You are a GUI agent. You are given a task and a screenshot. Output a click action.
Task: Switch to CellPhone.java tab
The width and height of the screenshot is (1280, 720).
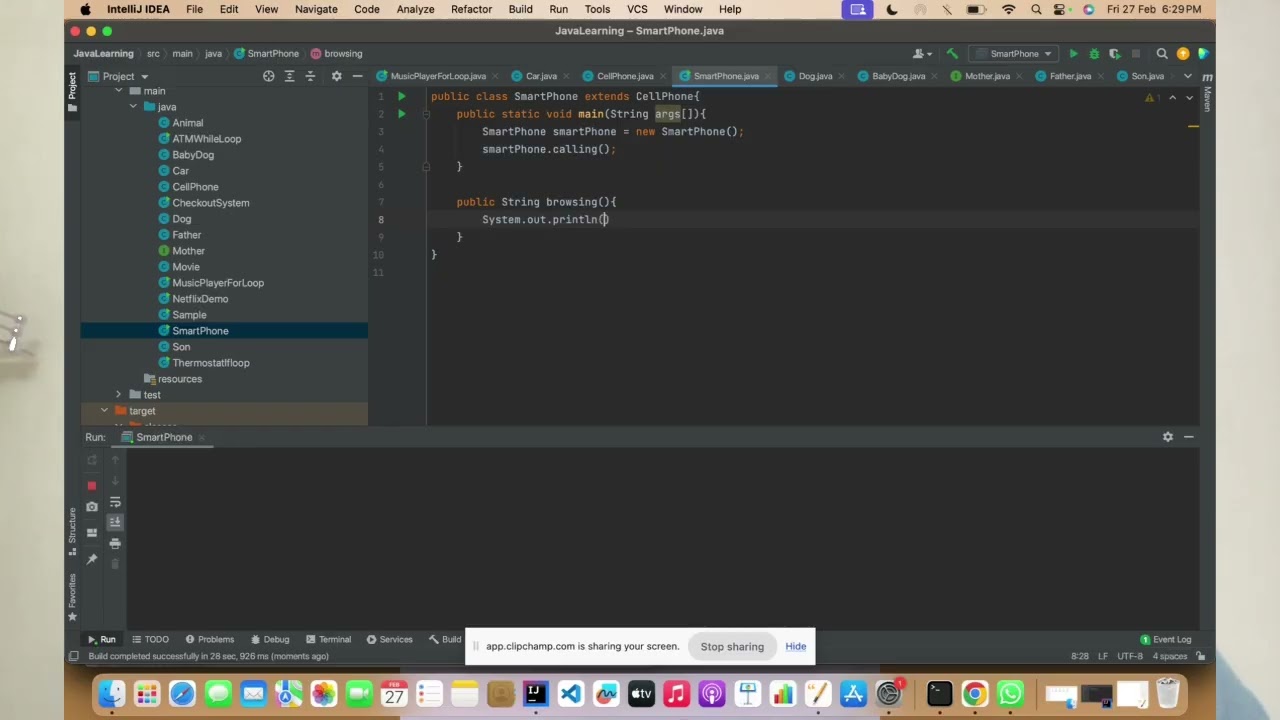pyautogui.click(x=625, y=76)
